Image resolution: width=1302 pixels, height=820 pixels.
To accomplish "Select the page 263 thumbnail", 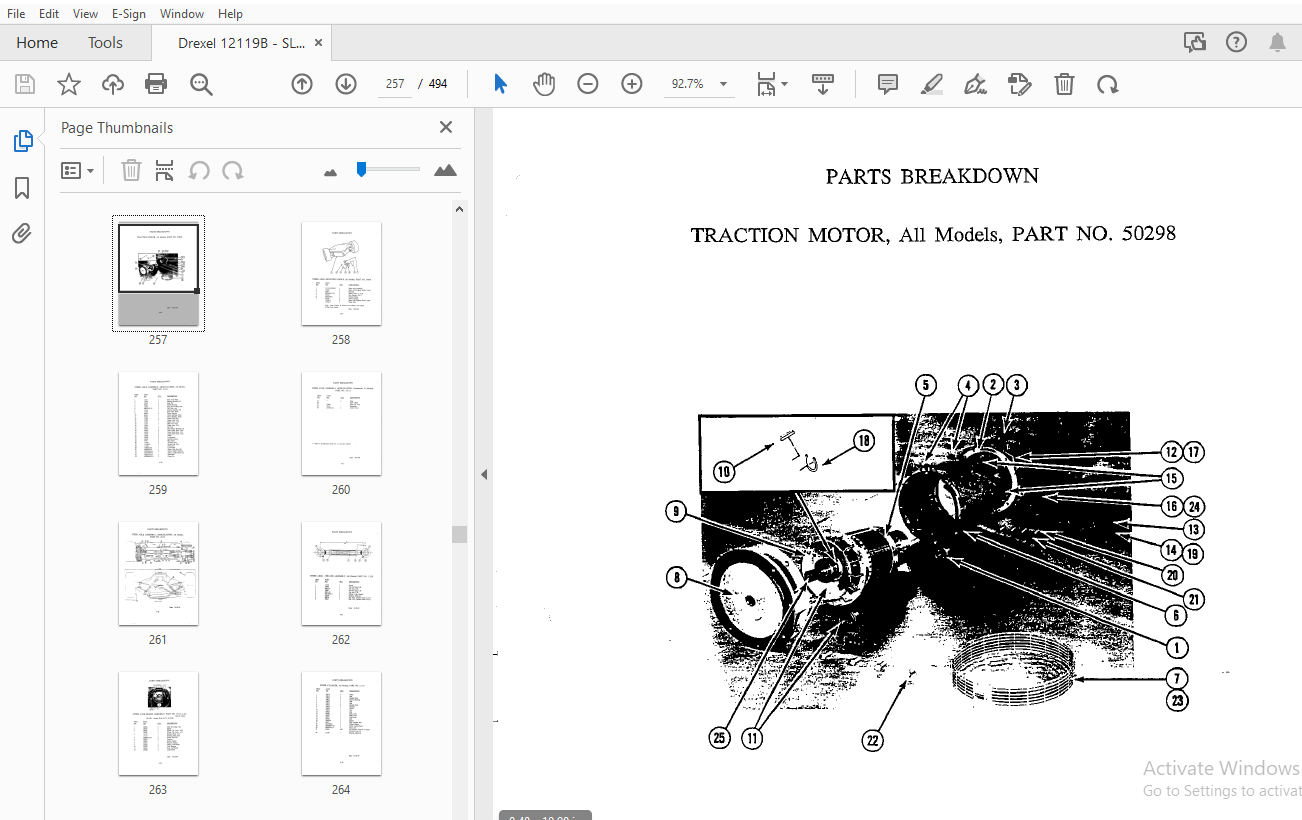I will pos(158,723).
